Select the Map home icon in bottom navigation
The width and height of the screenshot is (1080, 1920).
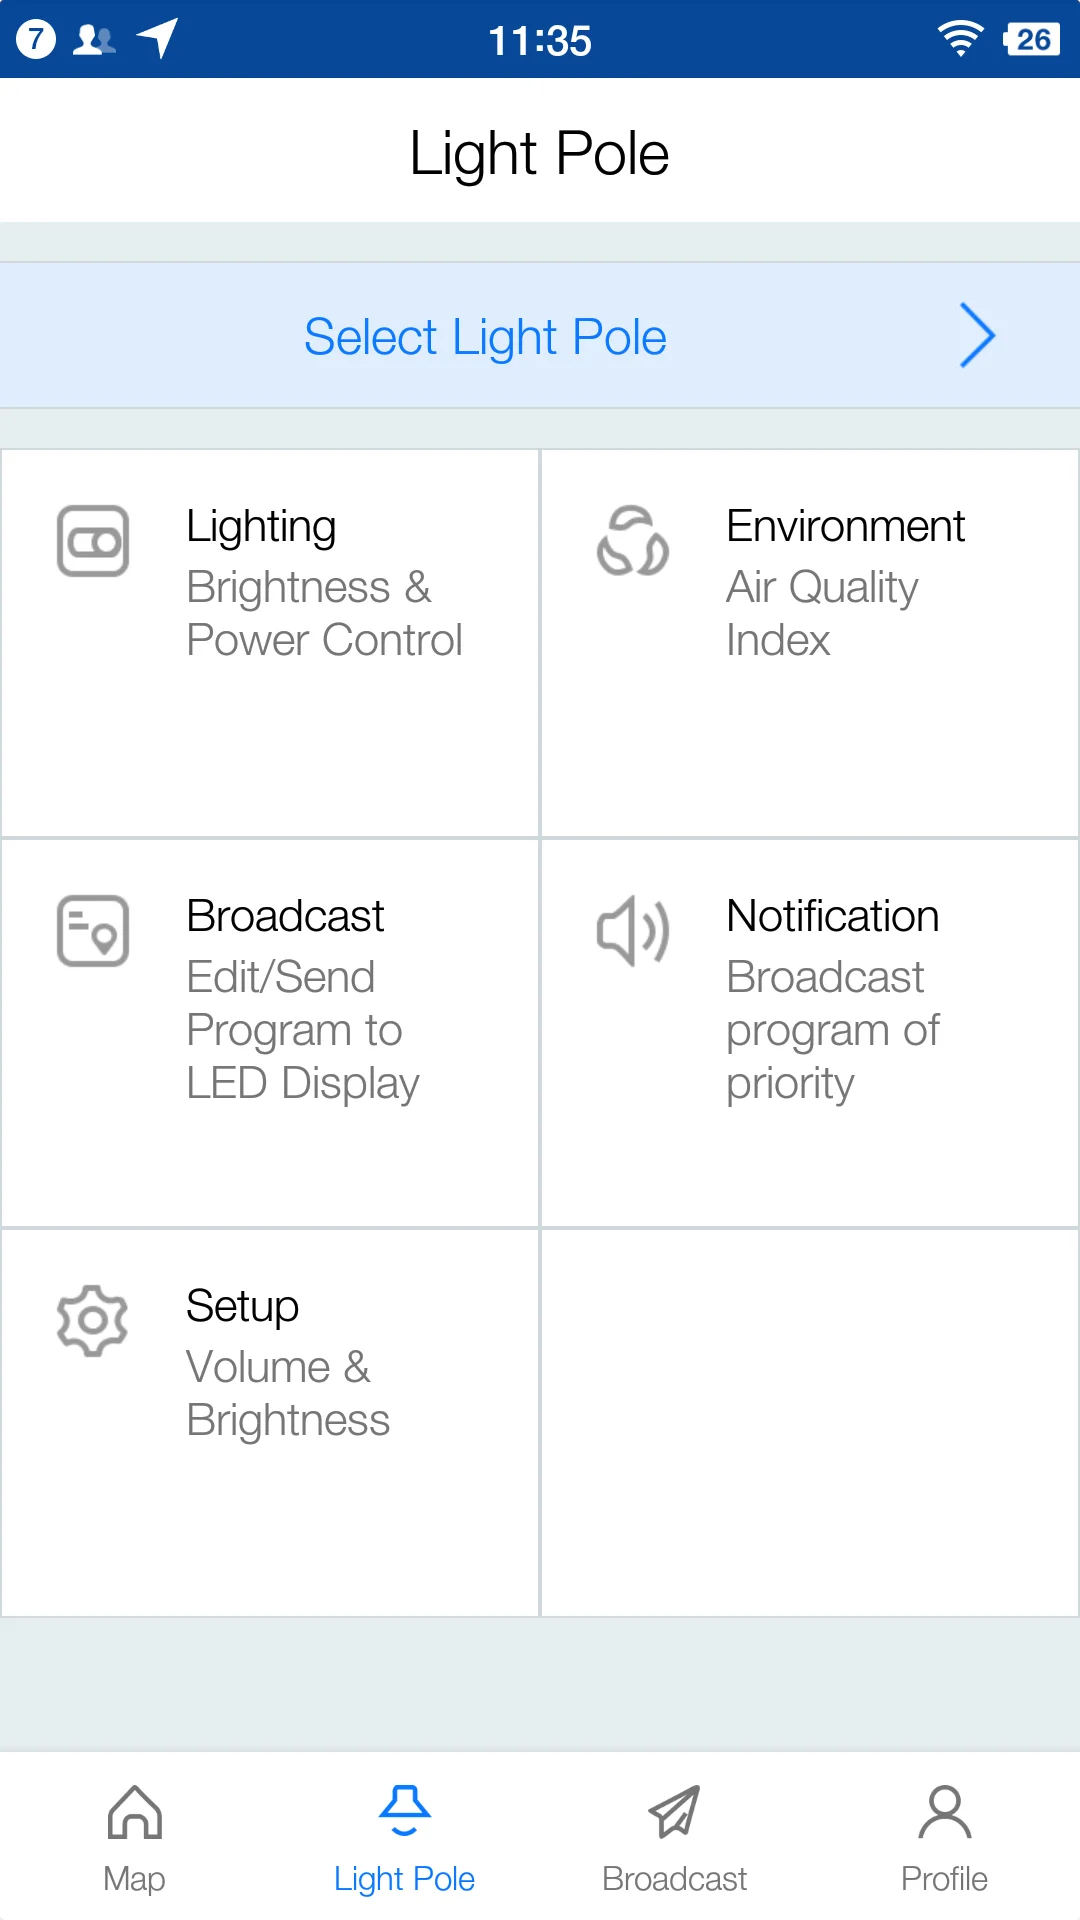[135, 1812]
